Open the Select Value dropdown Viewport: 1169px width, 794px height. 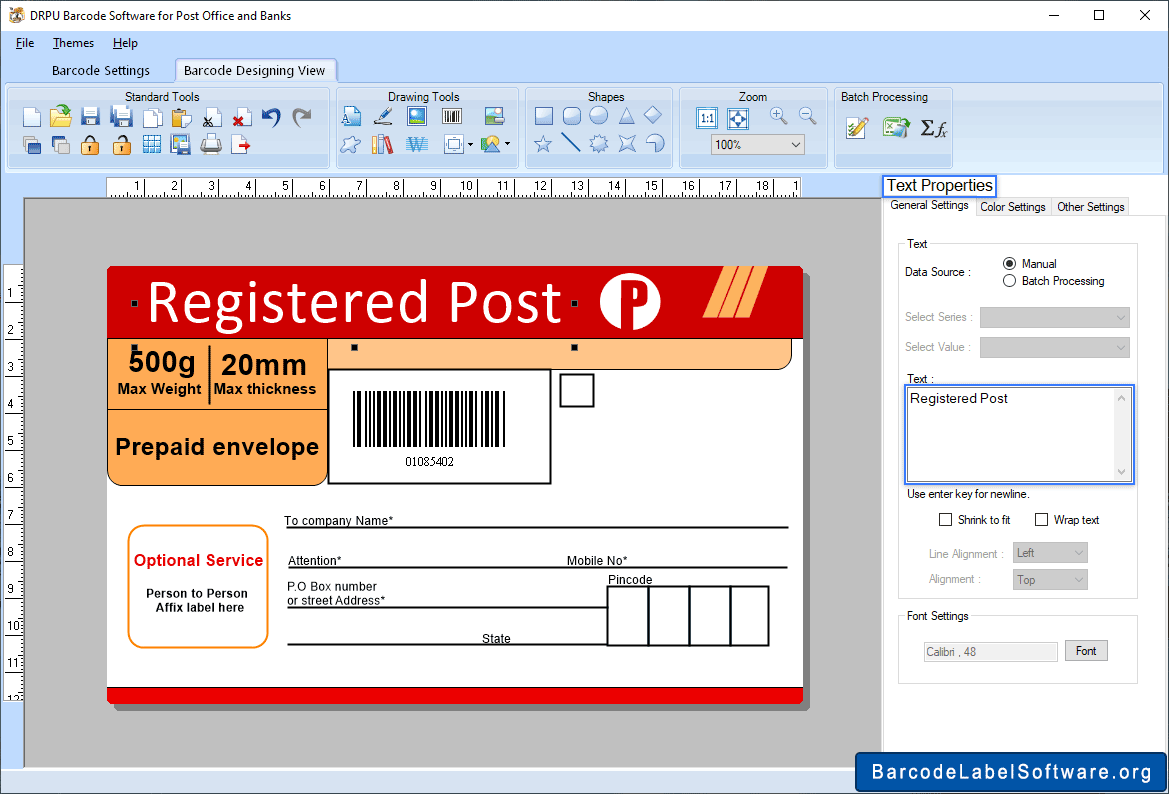pyautogui.click(x=1054, y=347)
